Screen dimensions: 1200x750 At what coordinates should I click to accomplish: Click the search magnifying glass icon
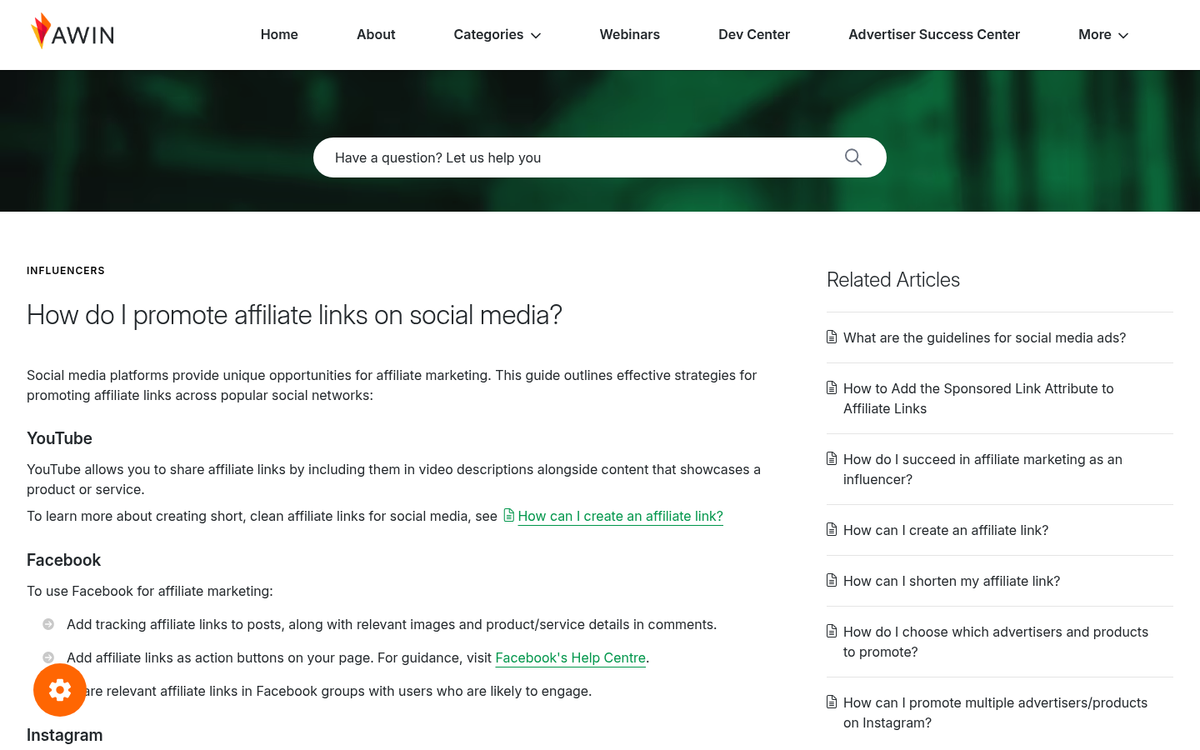[852, 157]
